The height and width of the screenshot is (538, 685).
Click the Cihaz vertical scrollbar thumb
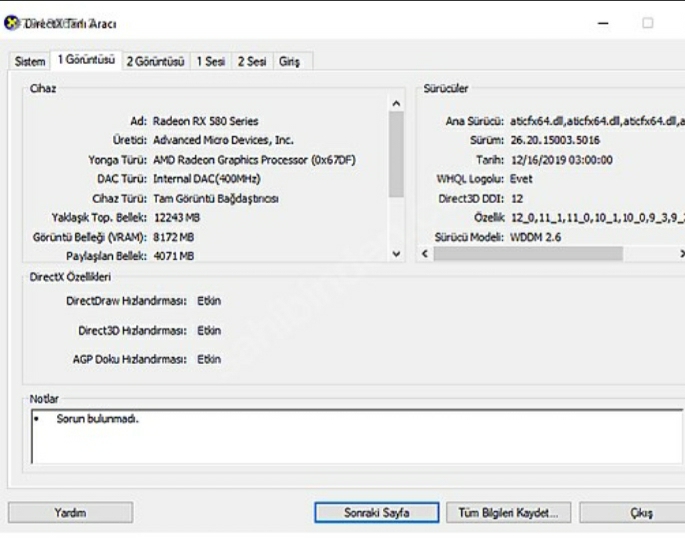point(396,155)
